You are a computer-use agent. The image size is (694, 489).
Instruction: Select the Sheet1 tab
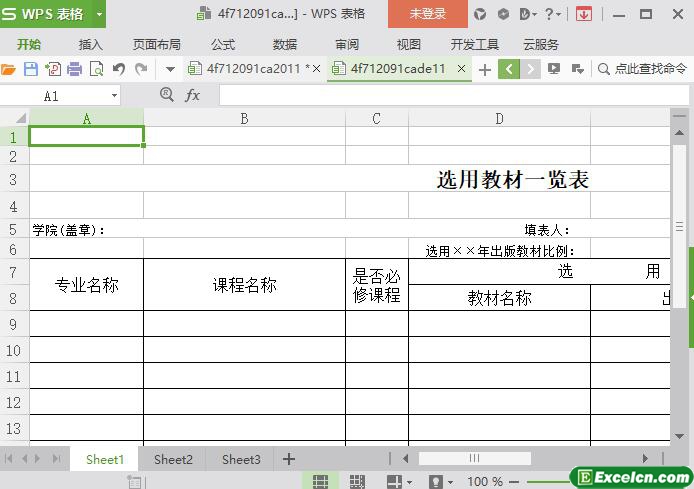(105, 459)
